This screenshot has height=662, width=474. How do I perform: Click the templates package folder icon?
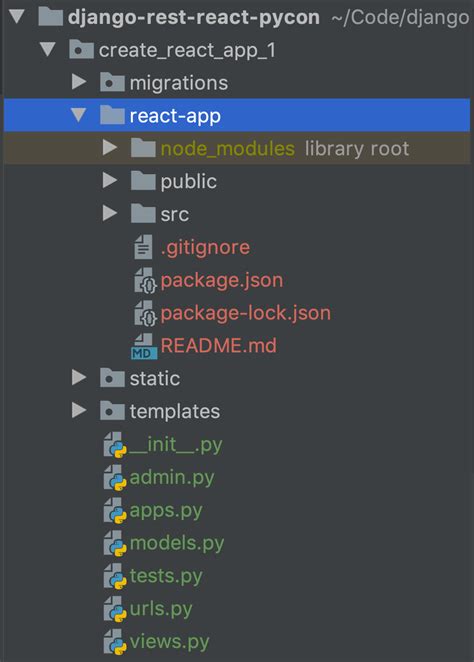pos(112,411)
